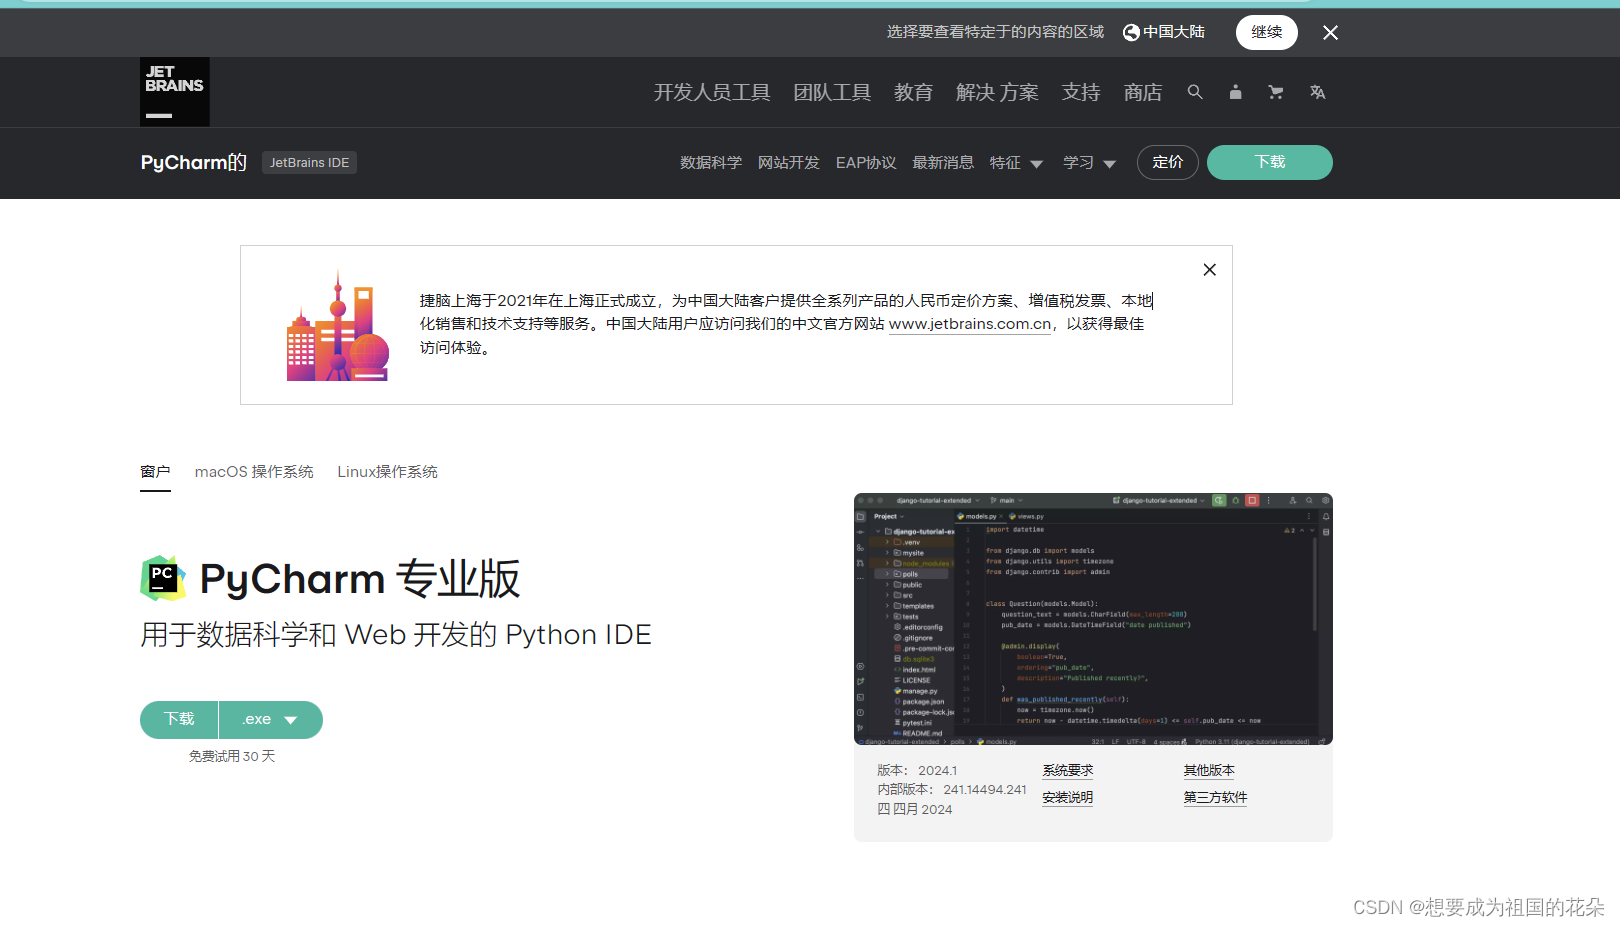This screenshot has height=926, width=1620.
Task: Expand the .exe installer type dropdown
Action: point(271,720)
